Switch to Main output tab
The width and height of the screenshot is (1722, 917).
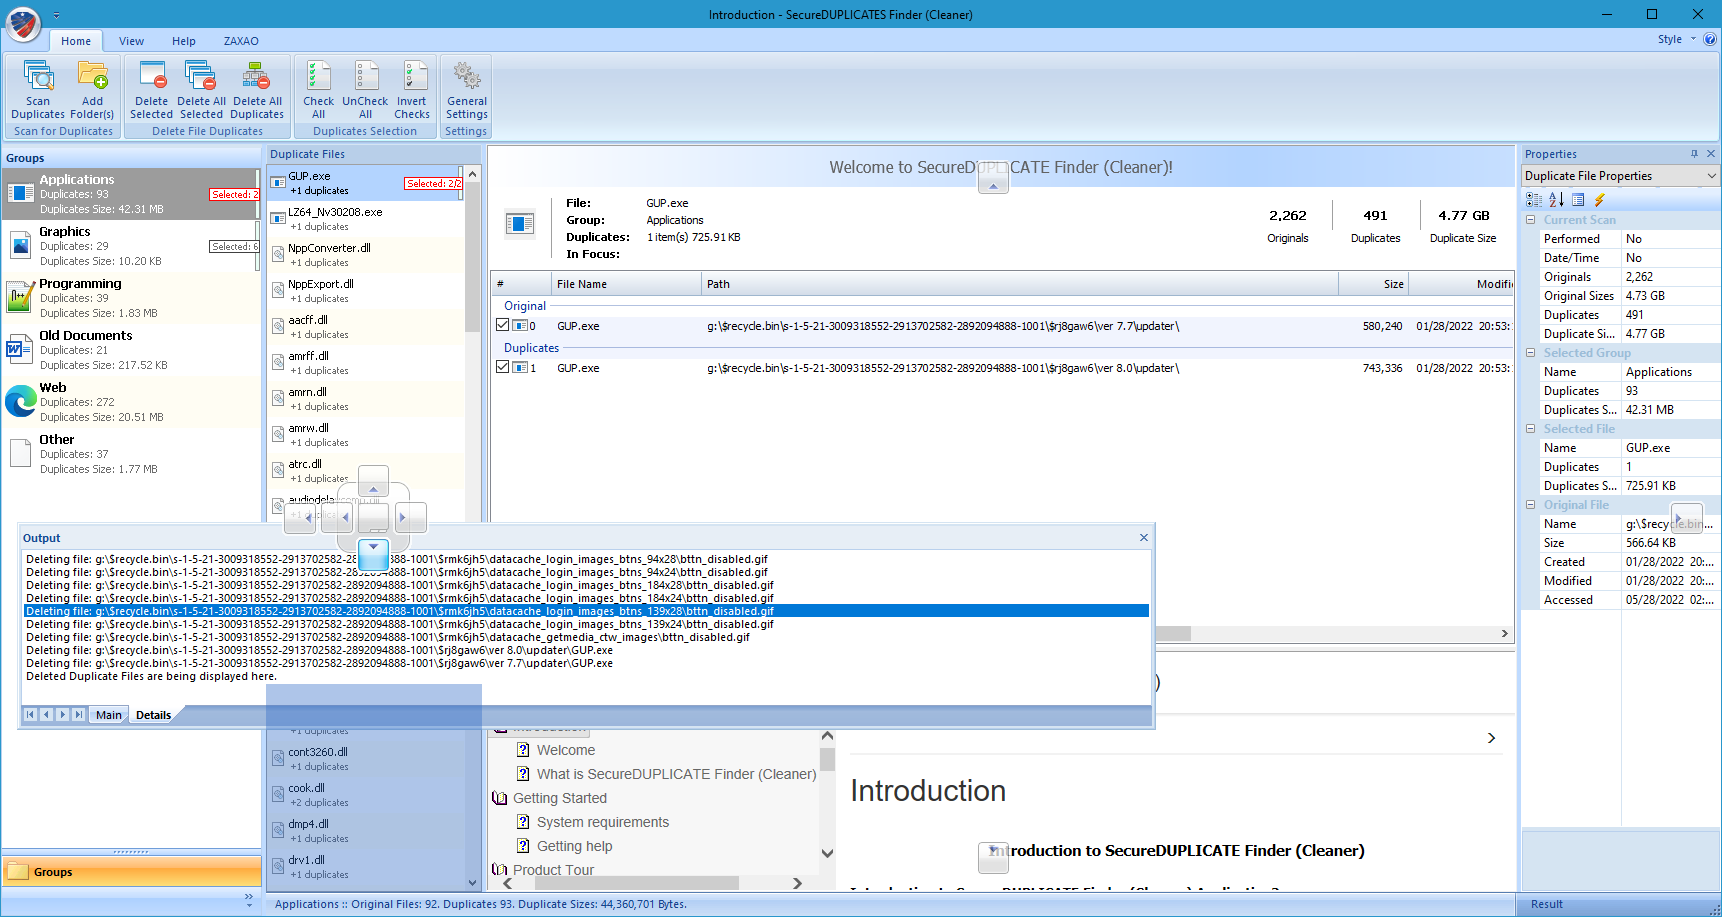pos(109,715)
